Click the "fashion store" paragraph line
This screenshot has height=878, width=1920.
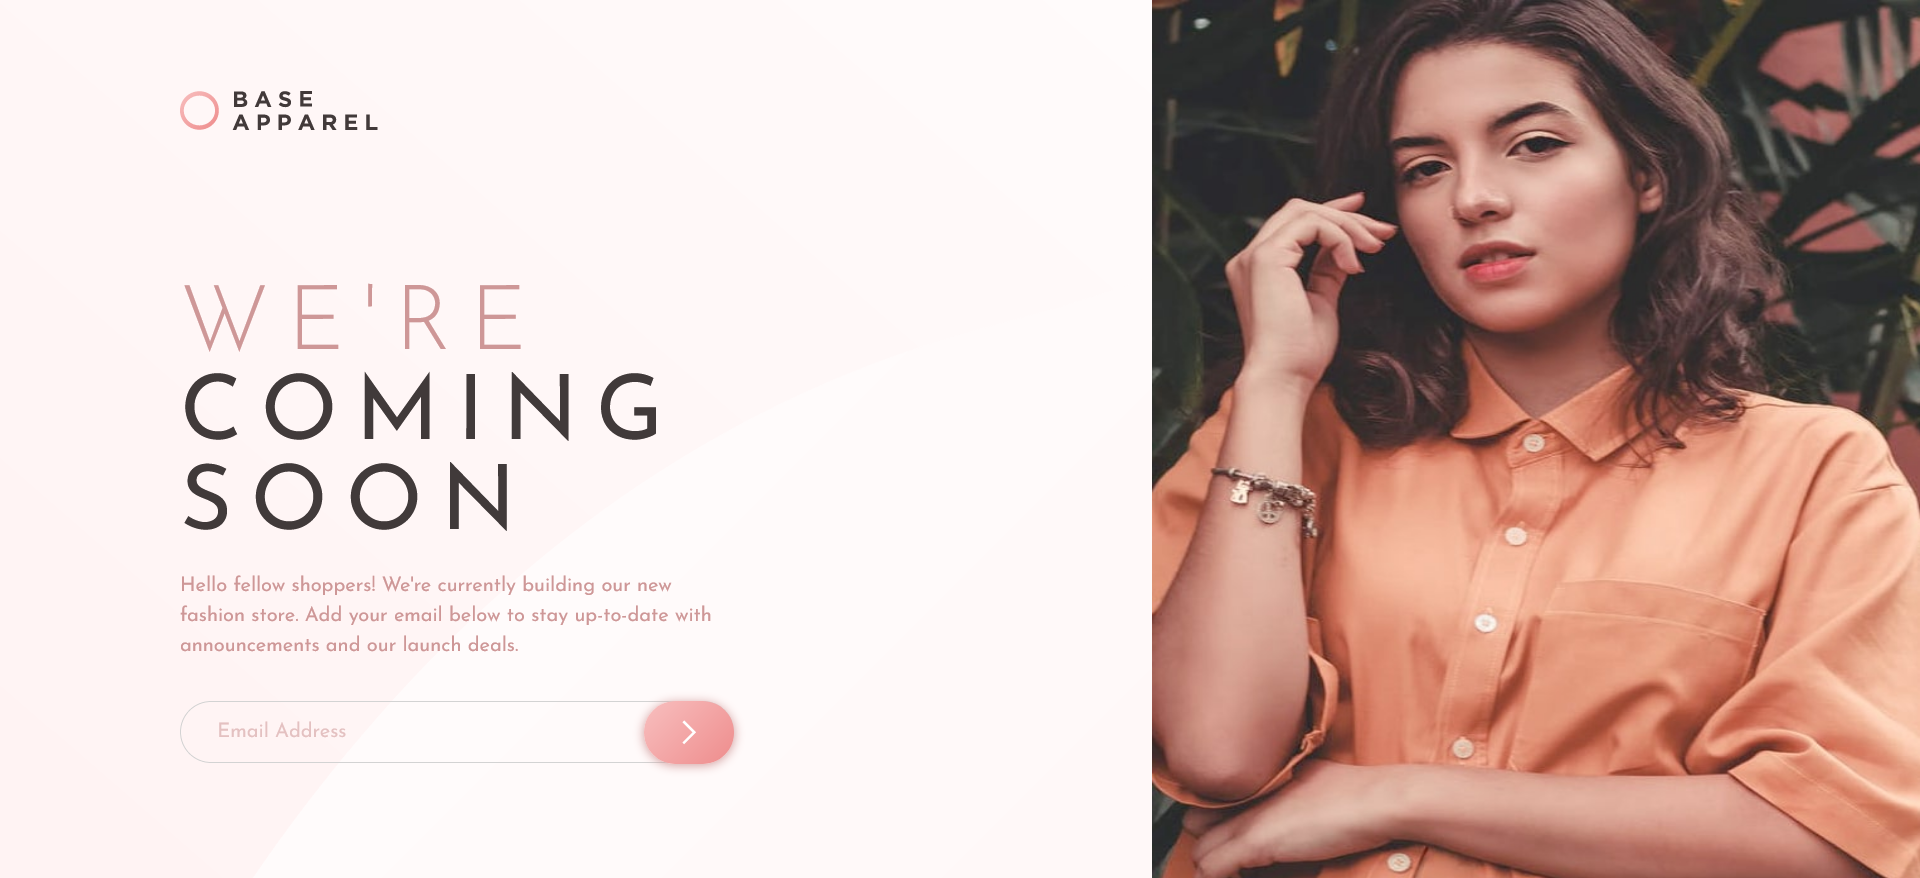tap(445, 615)
